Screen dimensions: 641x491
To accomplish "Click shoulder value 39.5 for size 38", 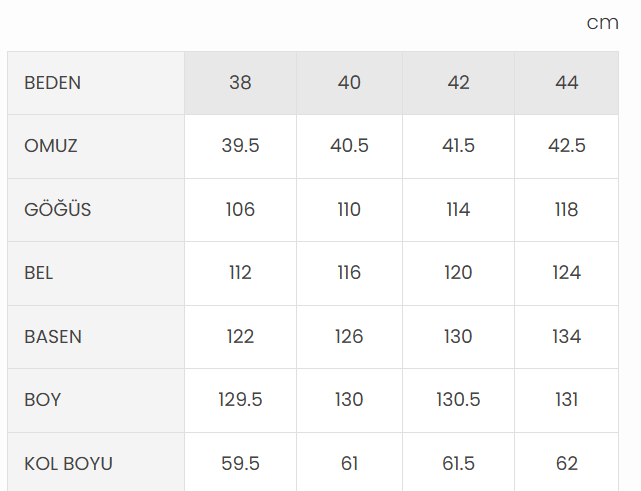I will click(x=240, y=146).
